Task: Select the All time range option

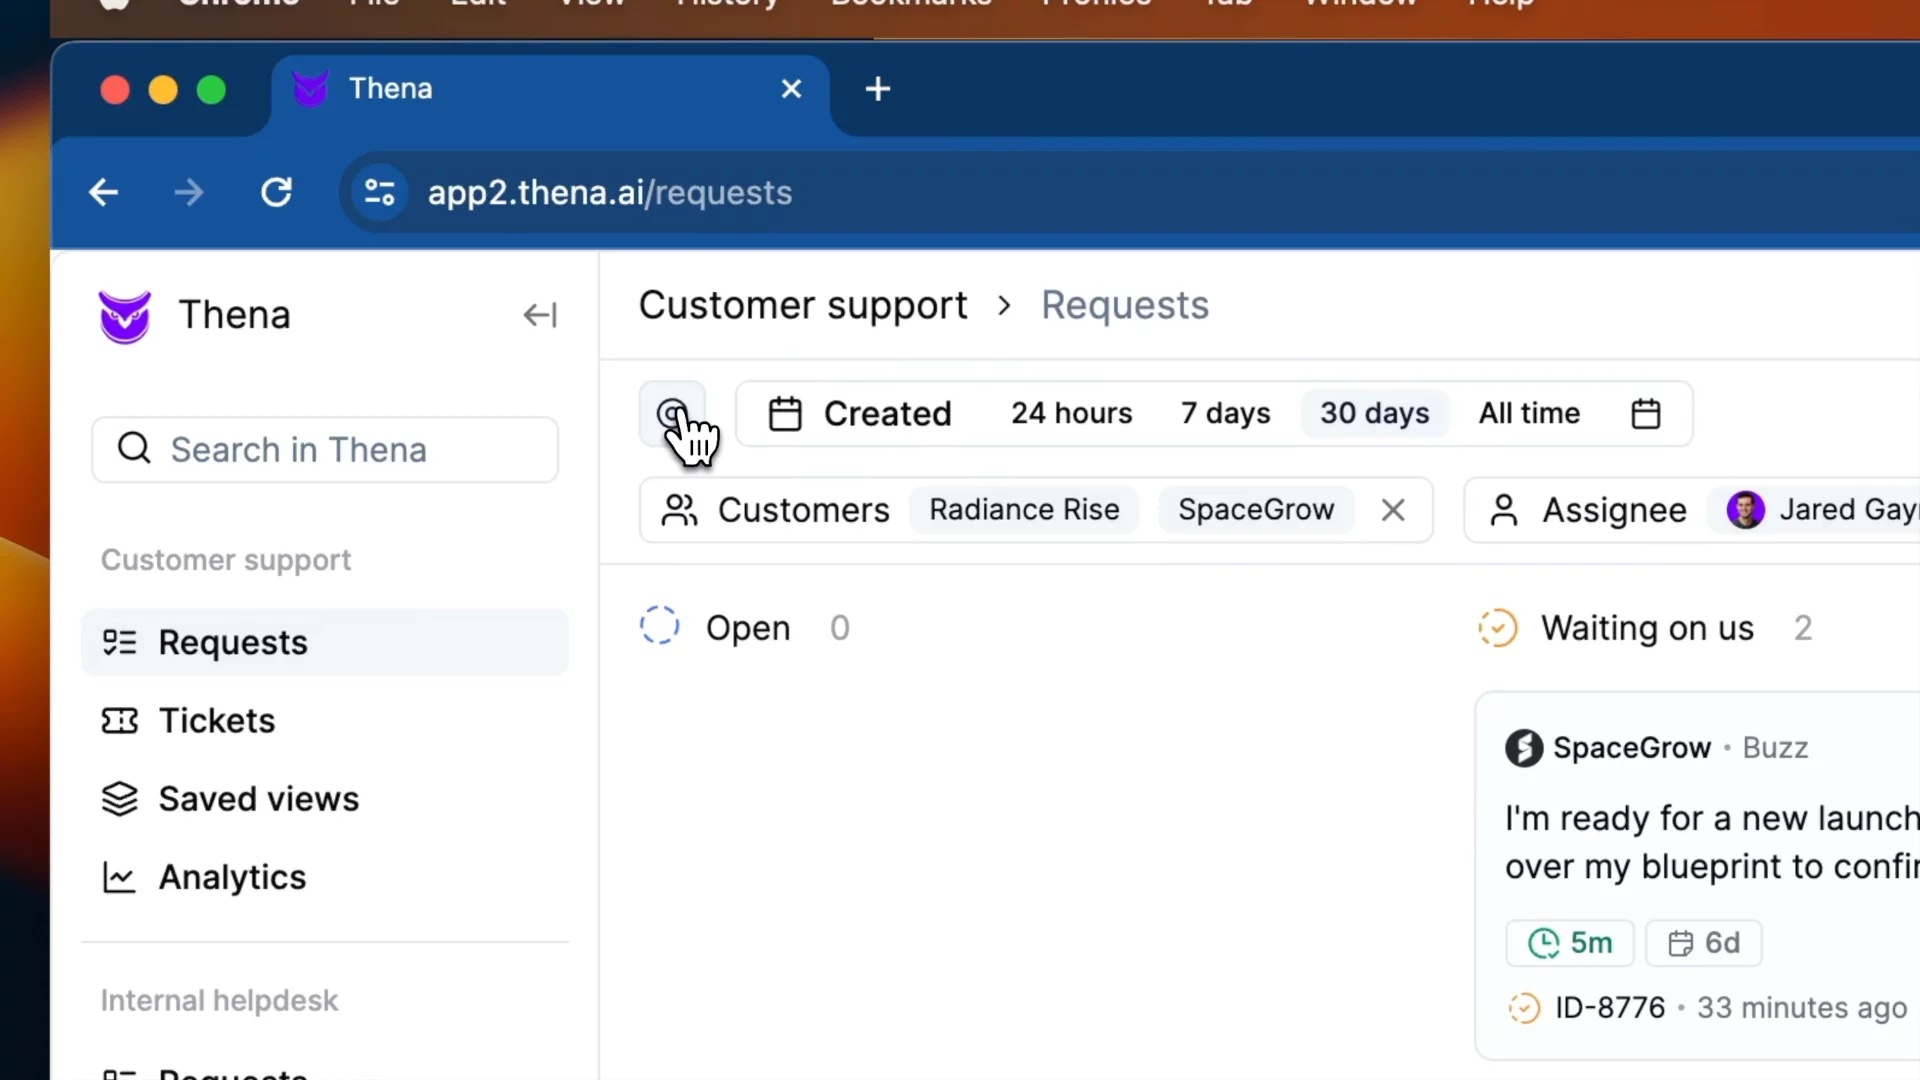Action: pos(1529,414)
